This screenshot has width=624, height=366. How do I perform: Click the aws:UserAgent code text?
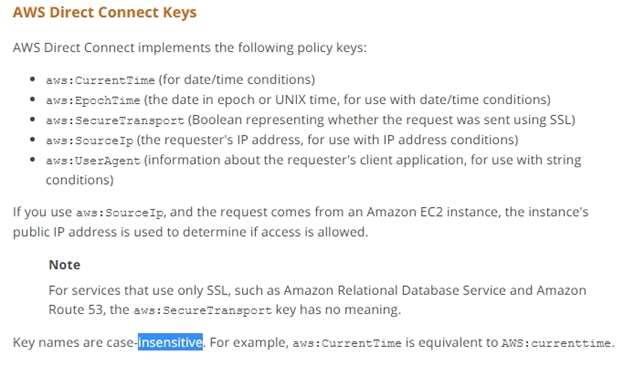tap(93, 161)
